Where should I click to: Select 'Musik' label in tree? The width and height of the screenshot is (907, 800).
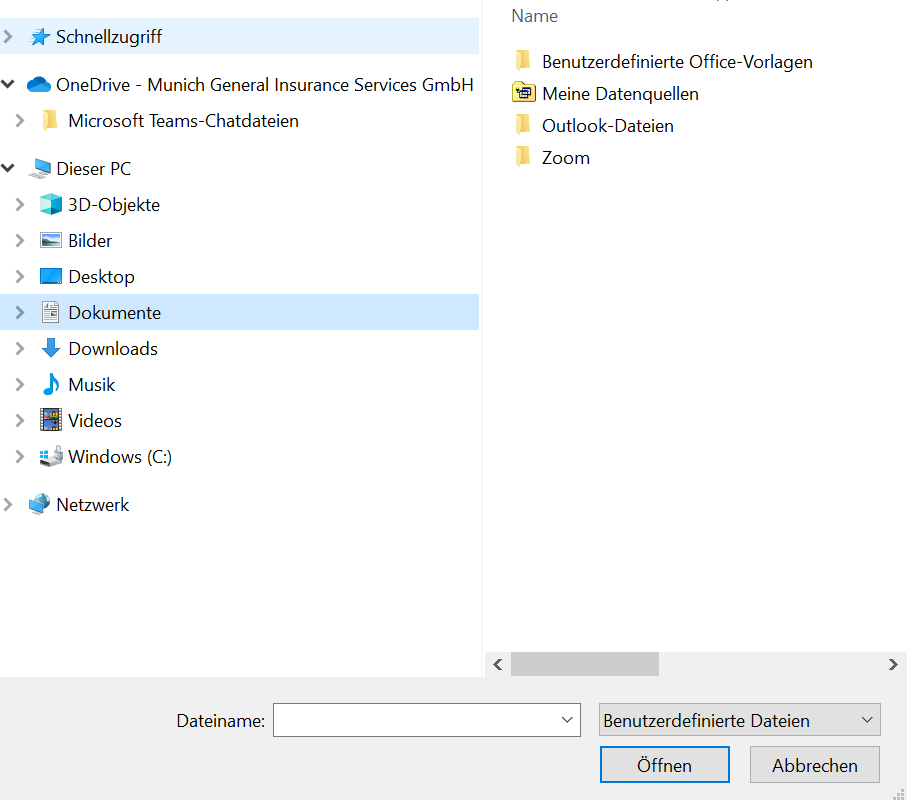[91, 385]
